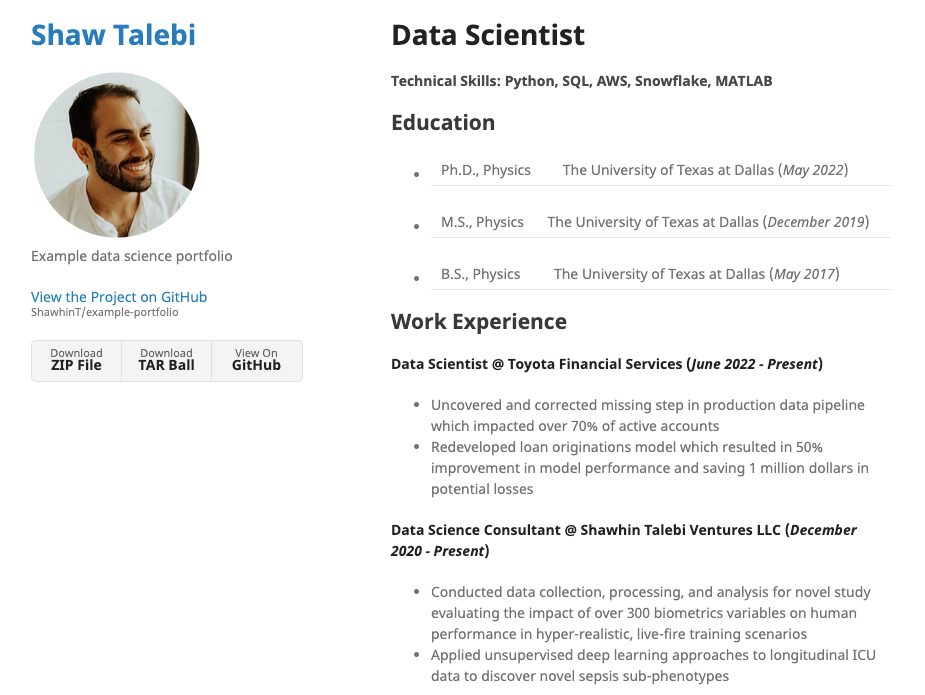
Task: Click the 'Education' section heading
Action: [443, 122]
